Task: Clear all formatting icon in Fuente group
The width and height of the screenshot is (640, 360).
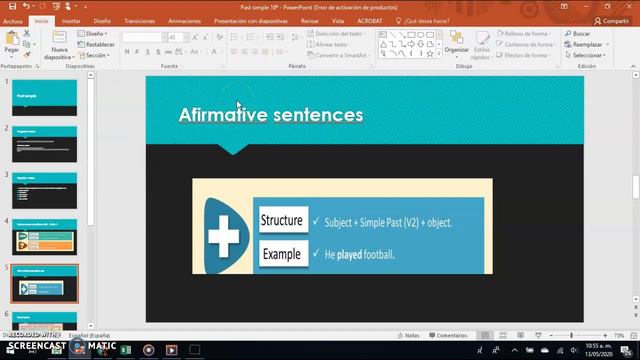Action: pyautogui.click(x=220, y=38)
